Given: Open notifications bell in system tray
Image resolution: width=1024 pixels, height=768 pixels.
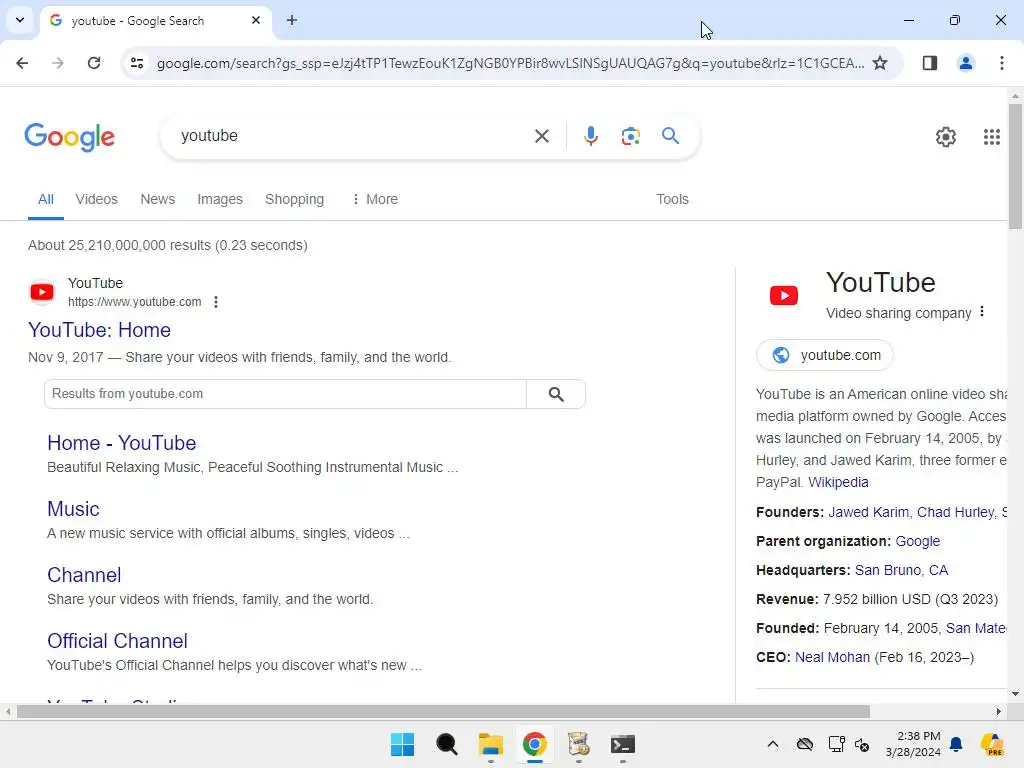Looking at the screenshot, I should tap(956, 744).
